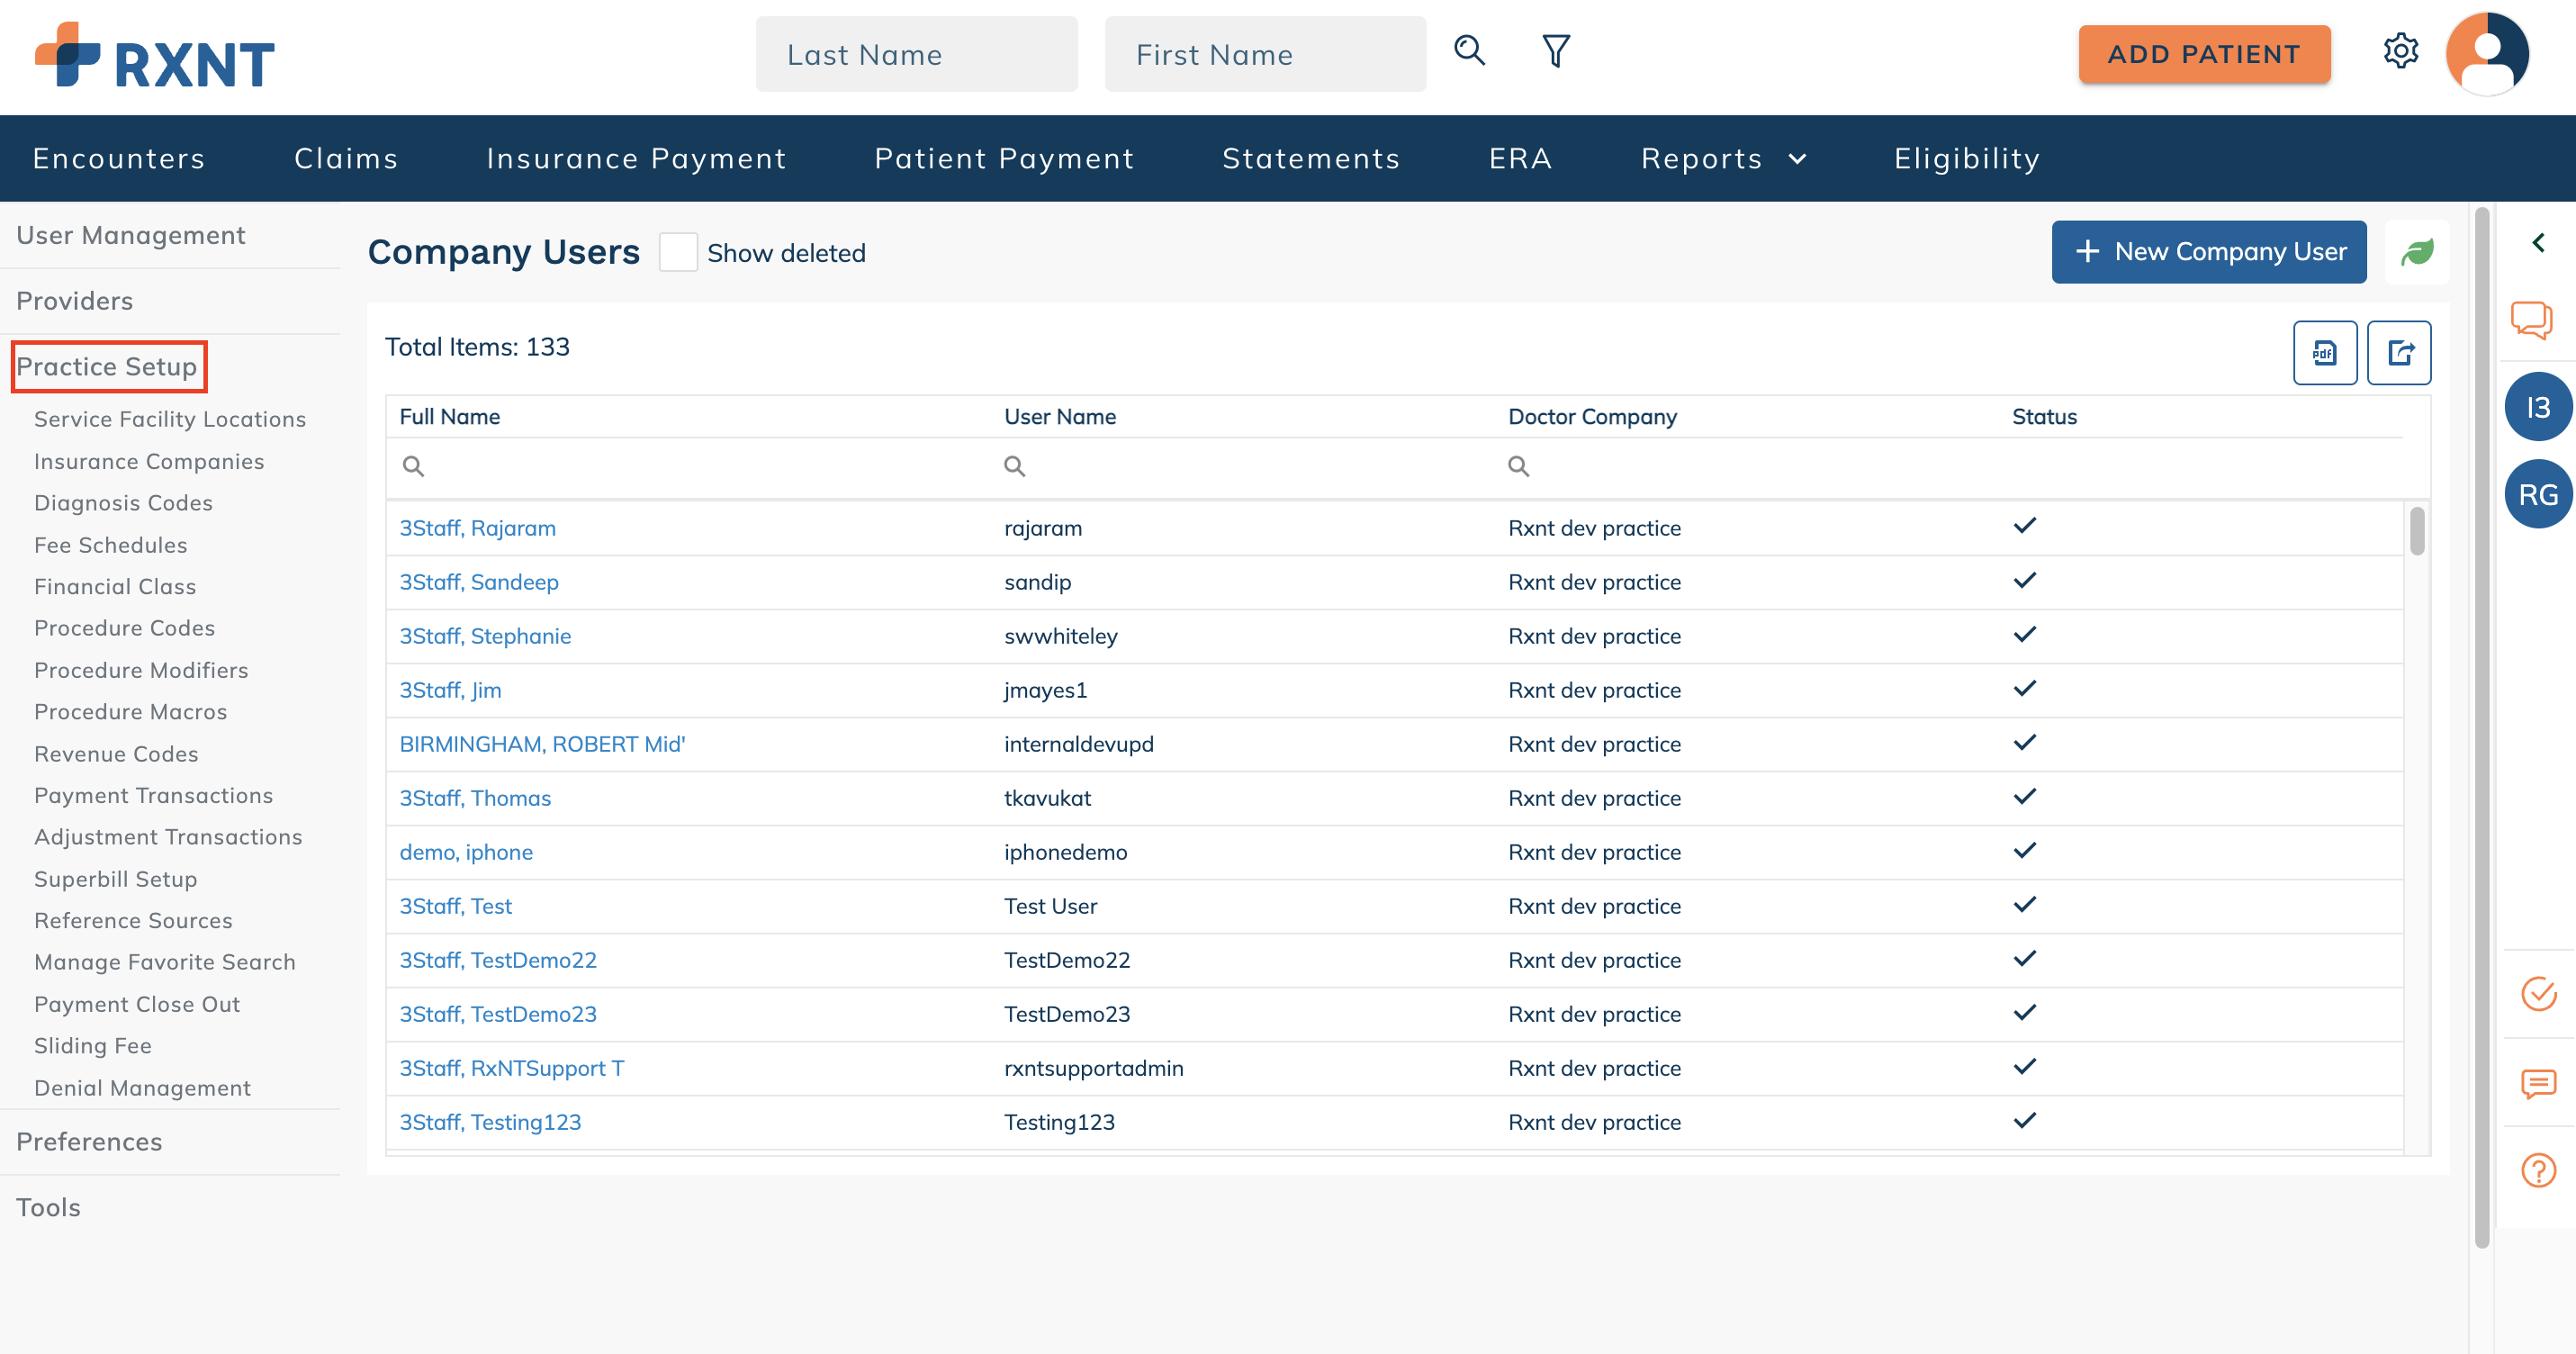Image resolution: width=2576 pixels, height=1354 pixels.
Task: Sort by Full Name column header
Action: (449, 416)
